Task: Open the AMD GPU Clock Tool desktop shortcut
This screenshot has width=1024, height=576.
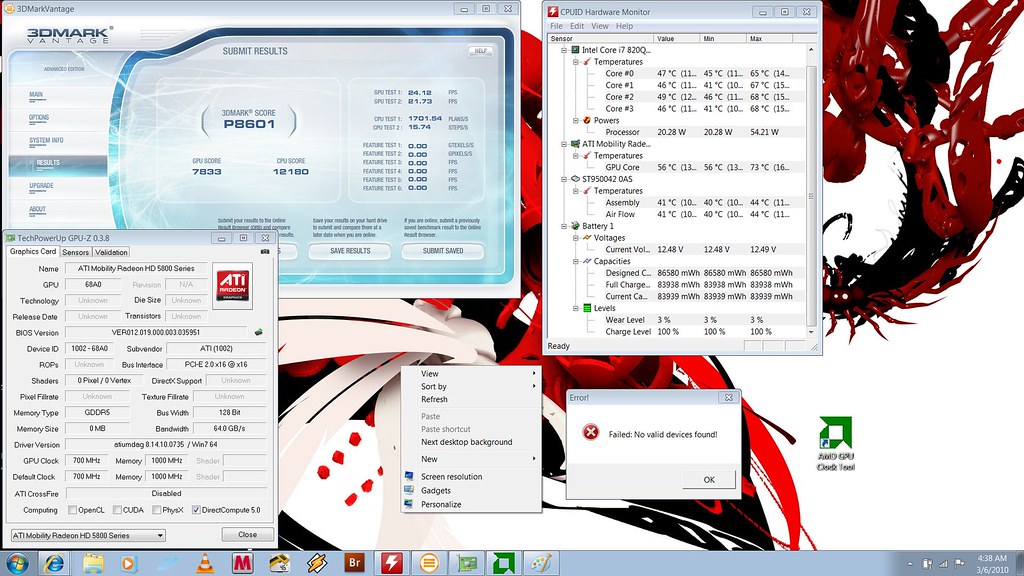Action: click(836, 443)
